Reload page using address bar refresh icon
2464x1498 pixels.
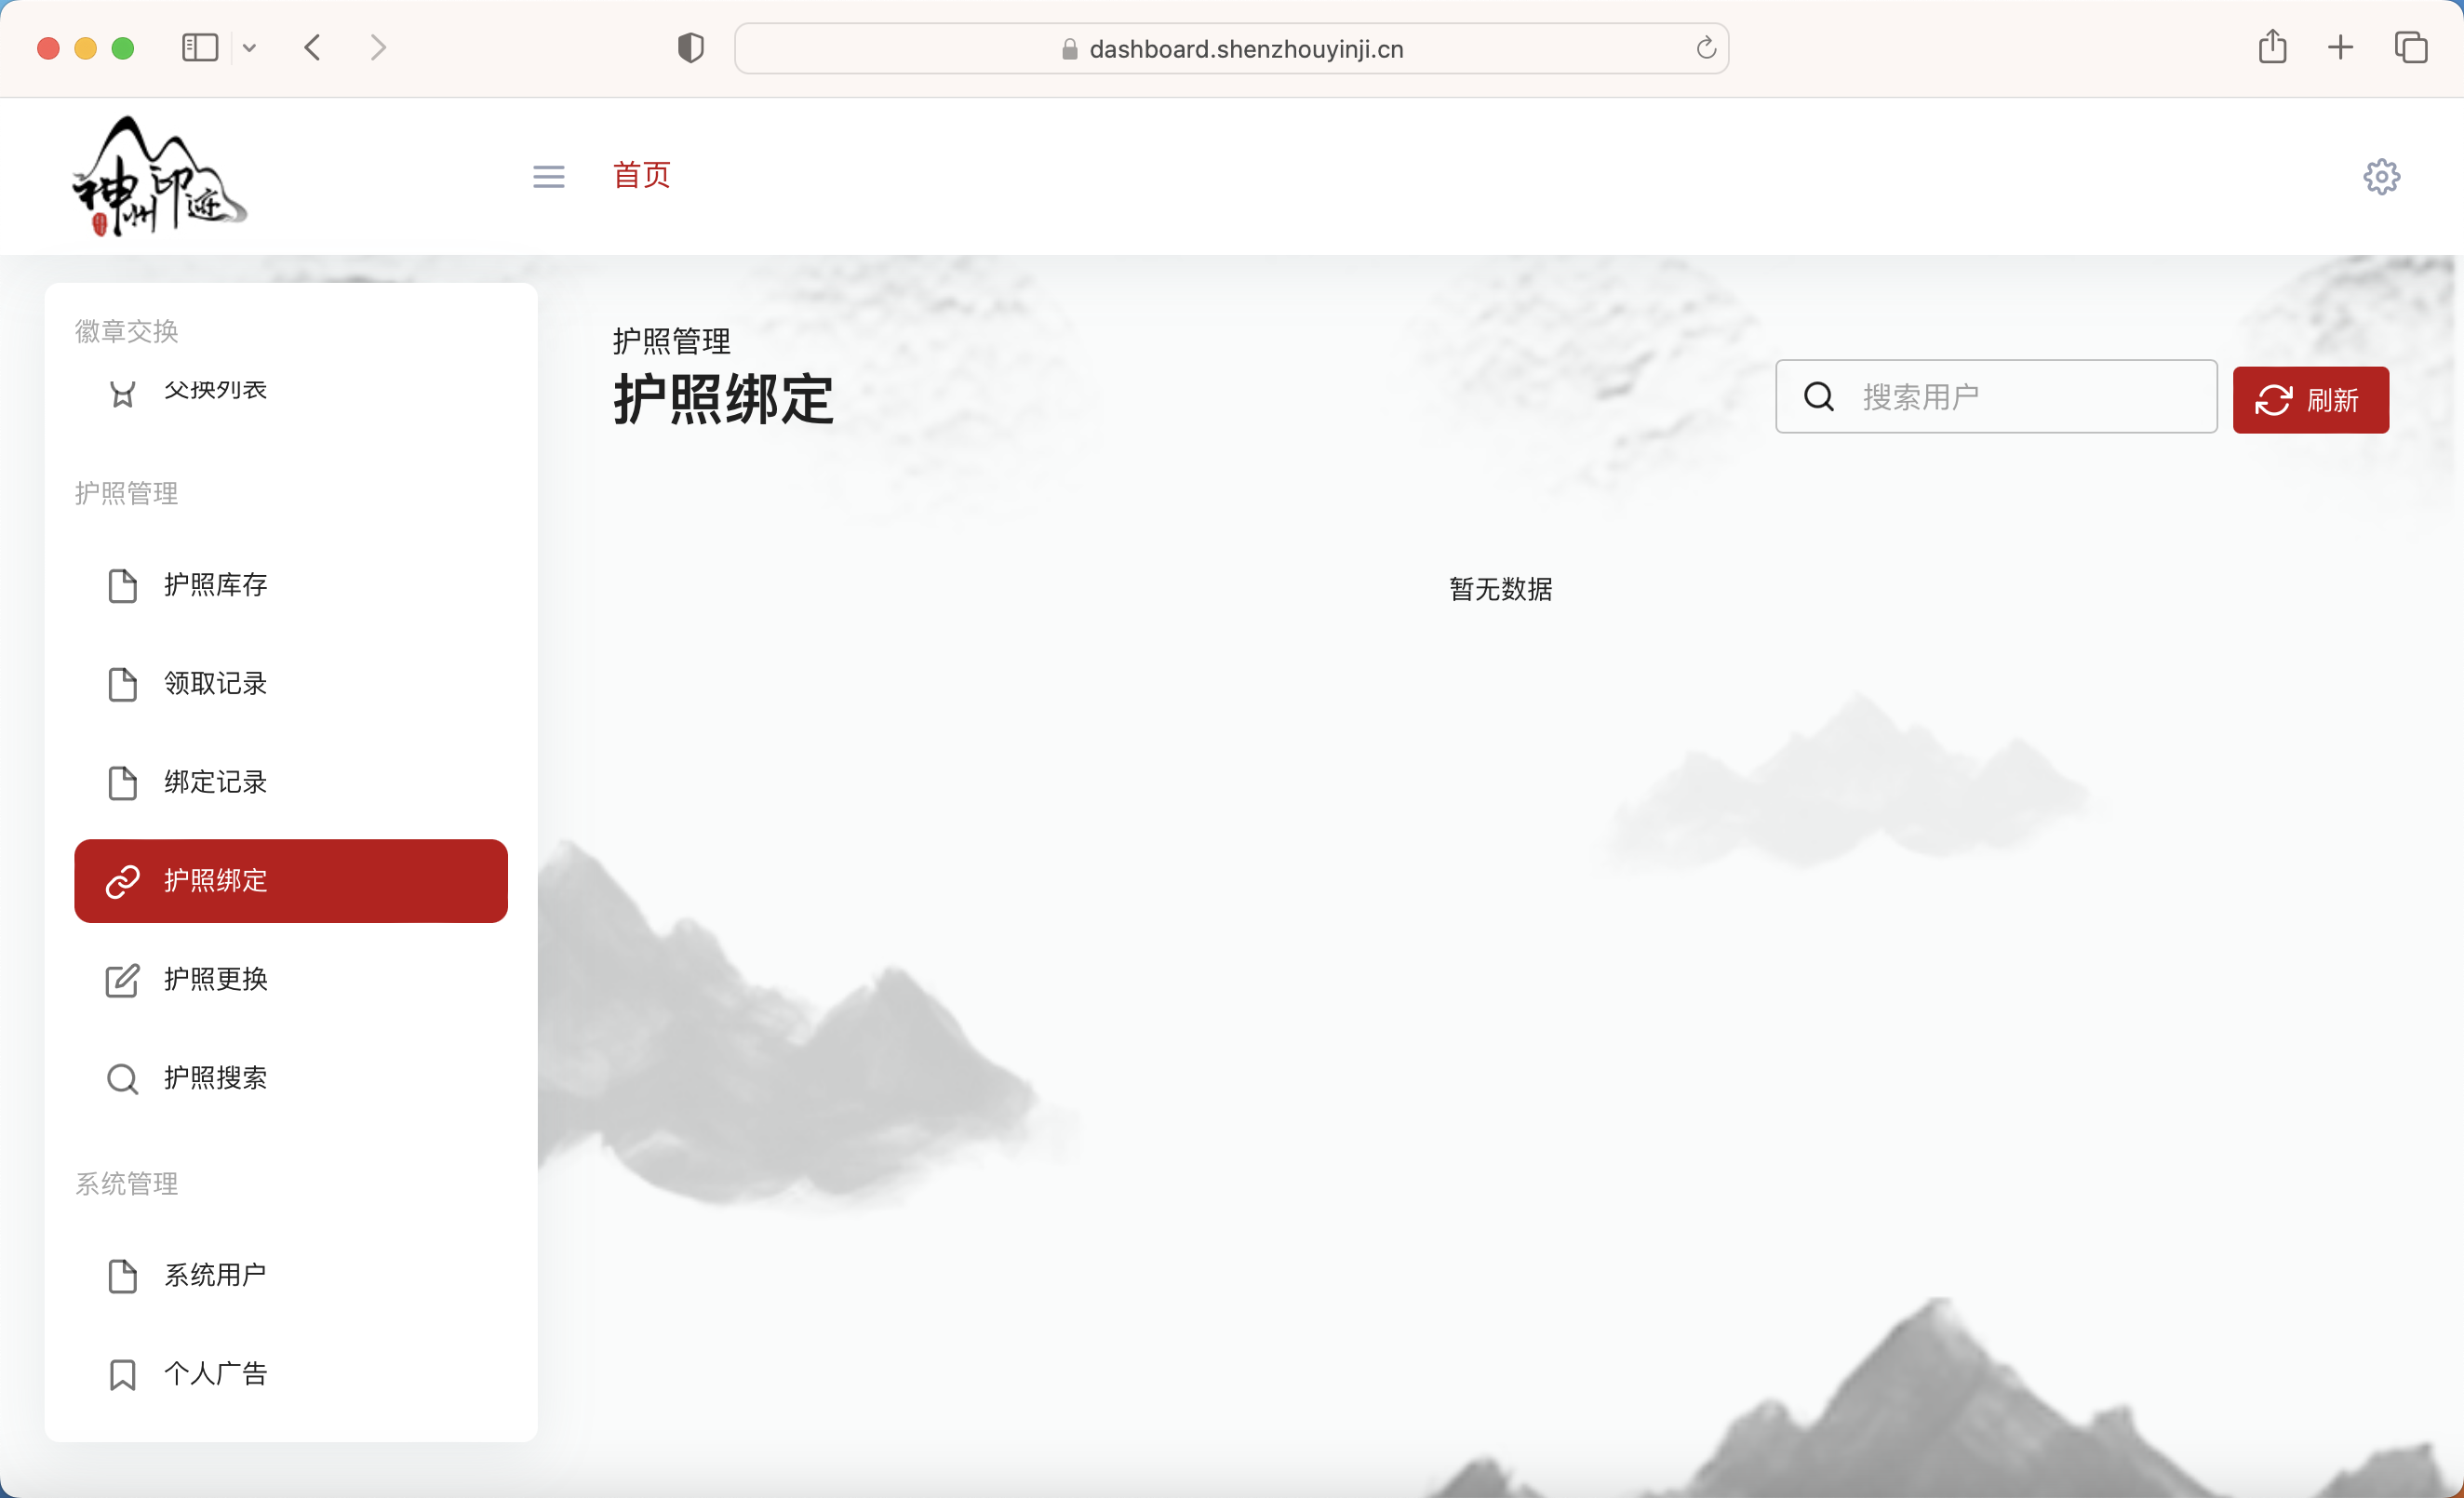(x=1705, y=48)
